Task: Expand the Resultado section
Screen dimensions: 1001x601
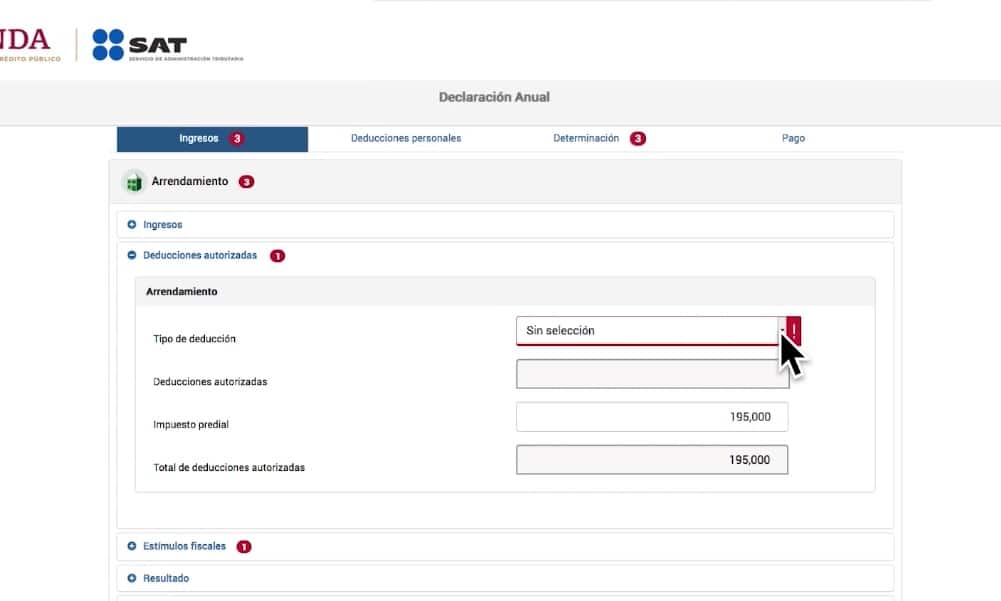Action: 165,578
